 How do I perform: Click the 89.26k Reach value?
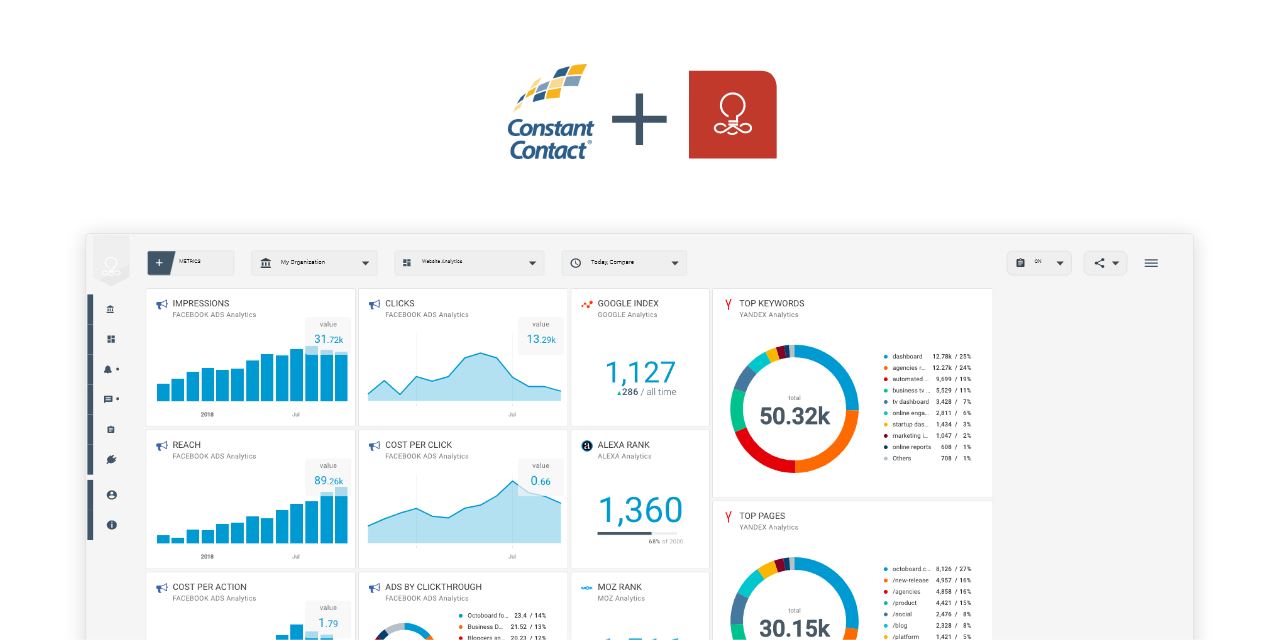(x=328, y=481)
